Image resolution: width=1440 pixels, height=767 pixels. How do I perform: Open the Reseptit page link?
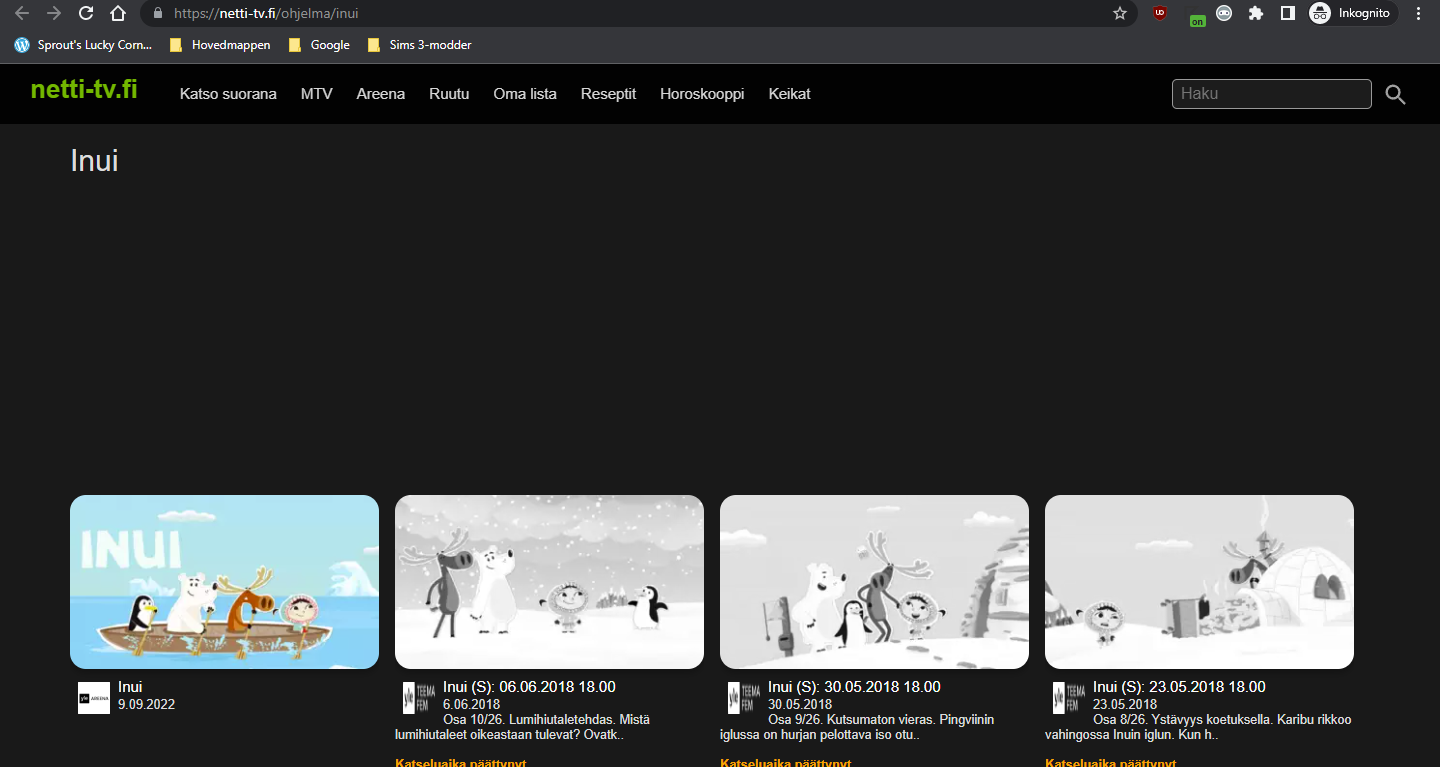(x=608, y=94)
